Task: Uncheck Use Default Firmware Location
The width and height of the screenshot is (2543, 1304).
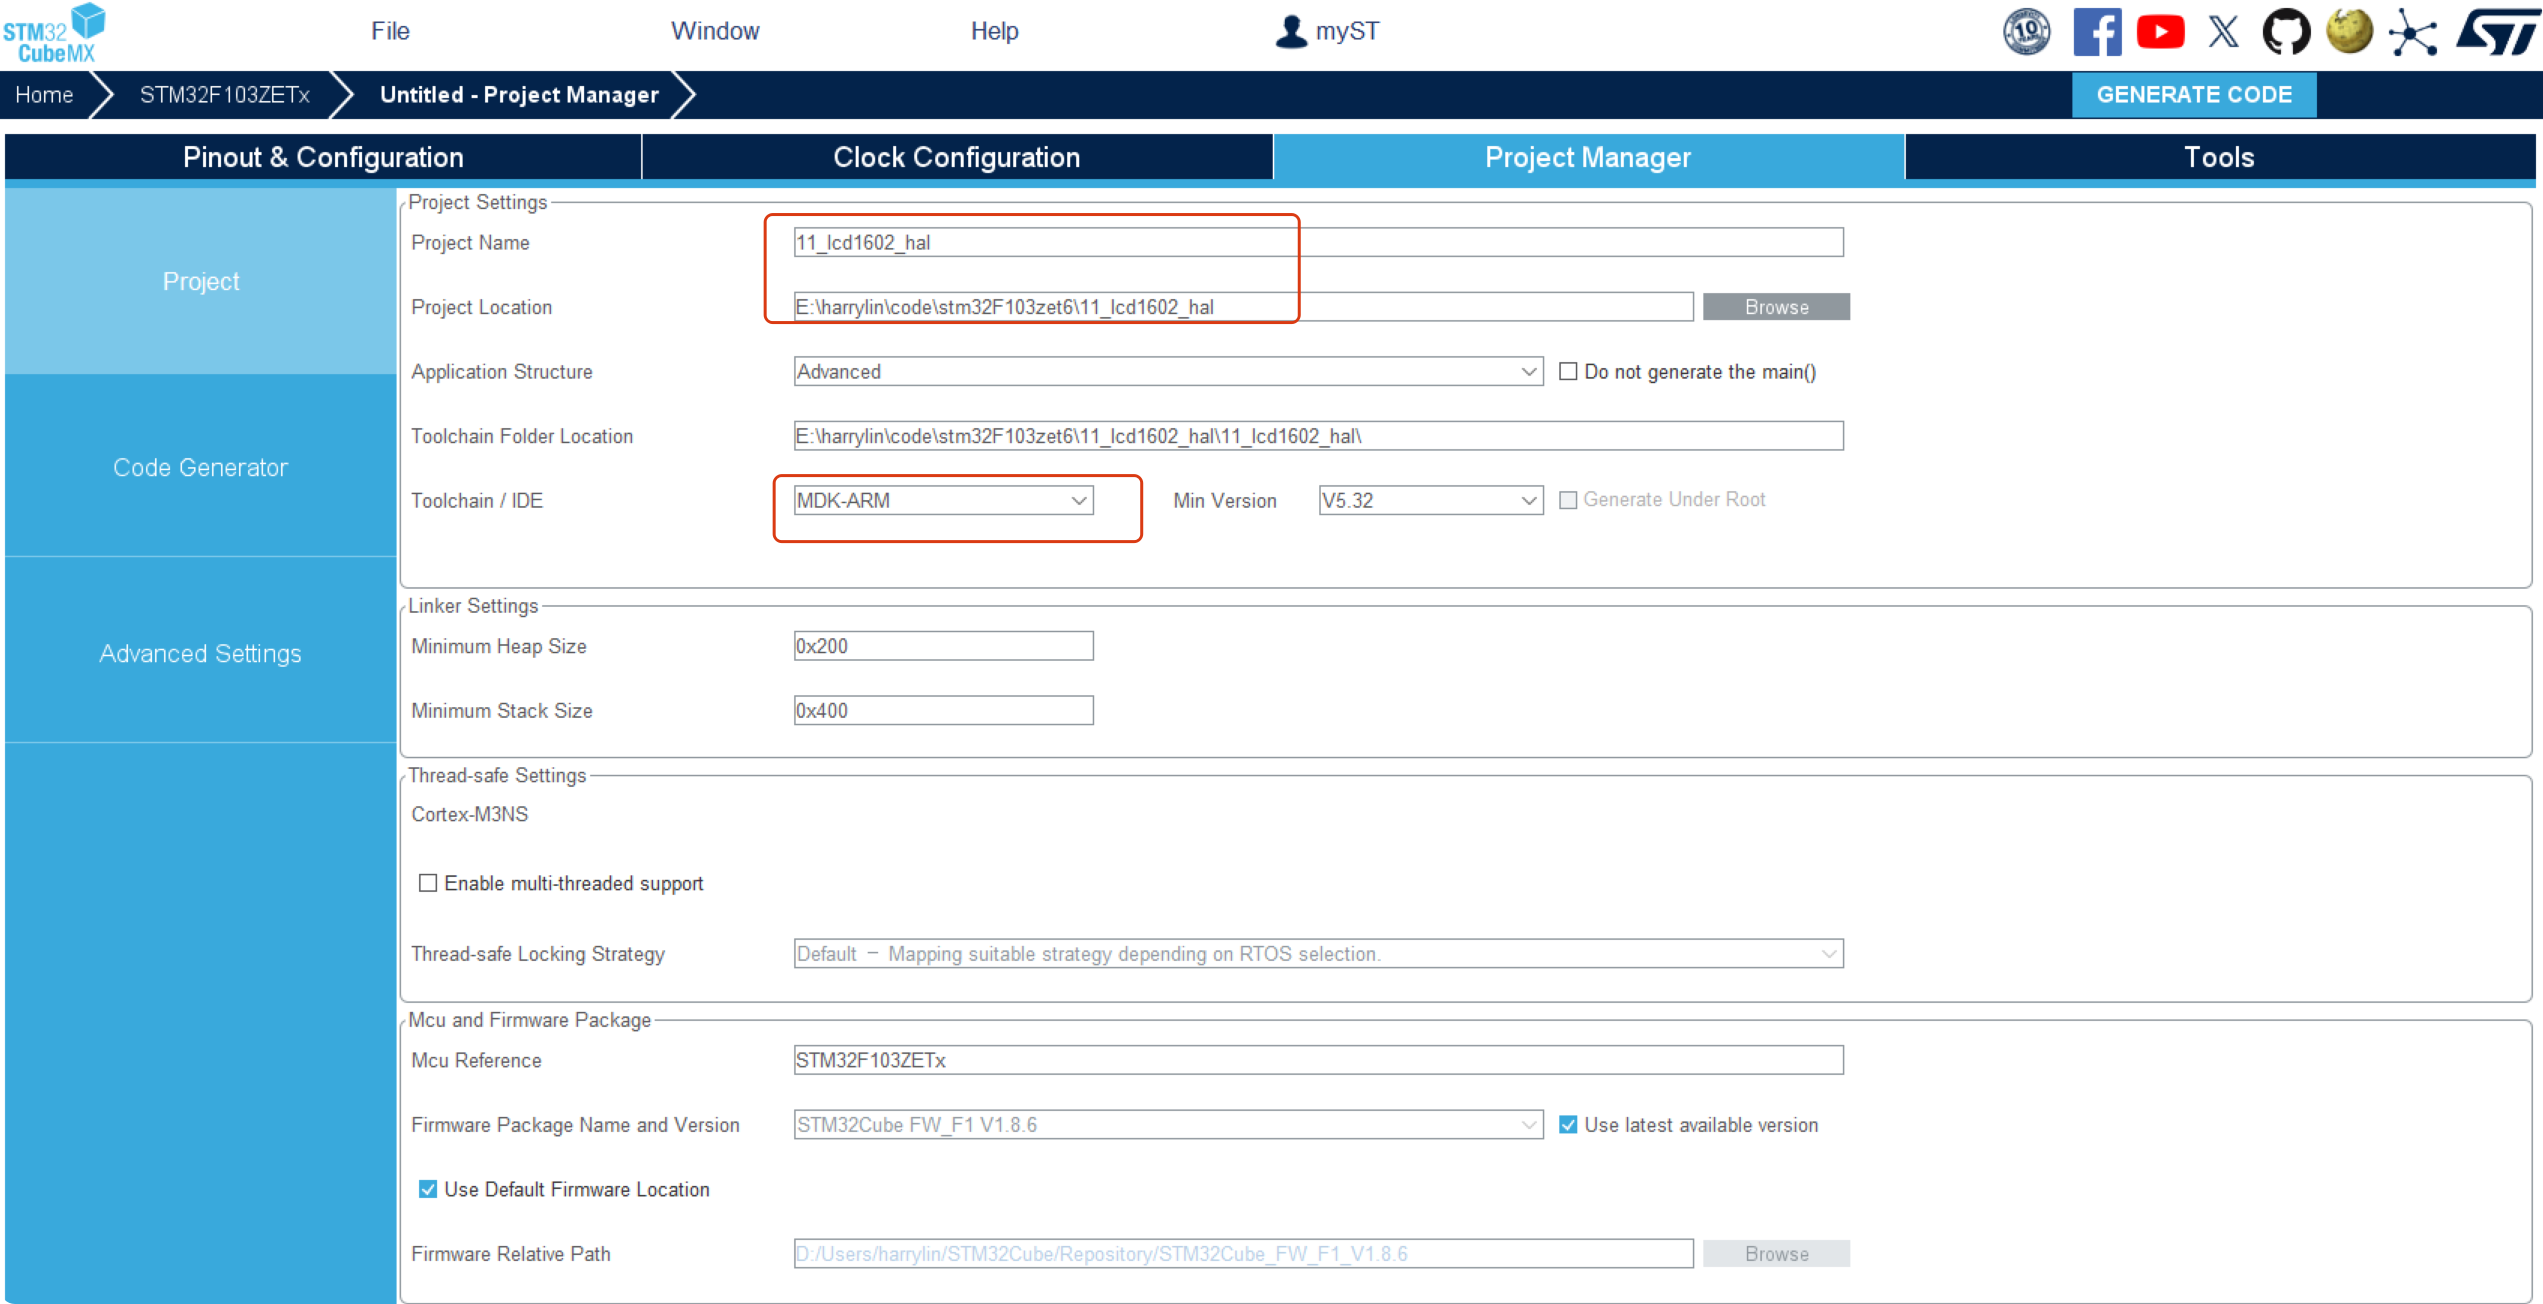Action: [x=428, y=1189]
